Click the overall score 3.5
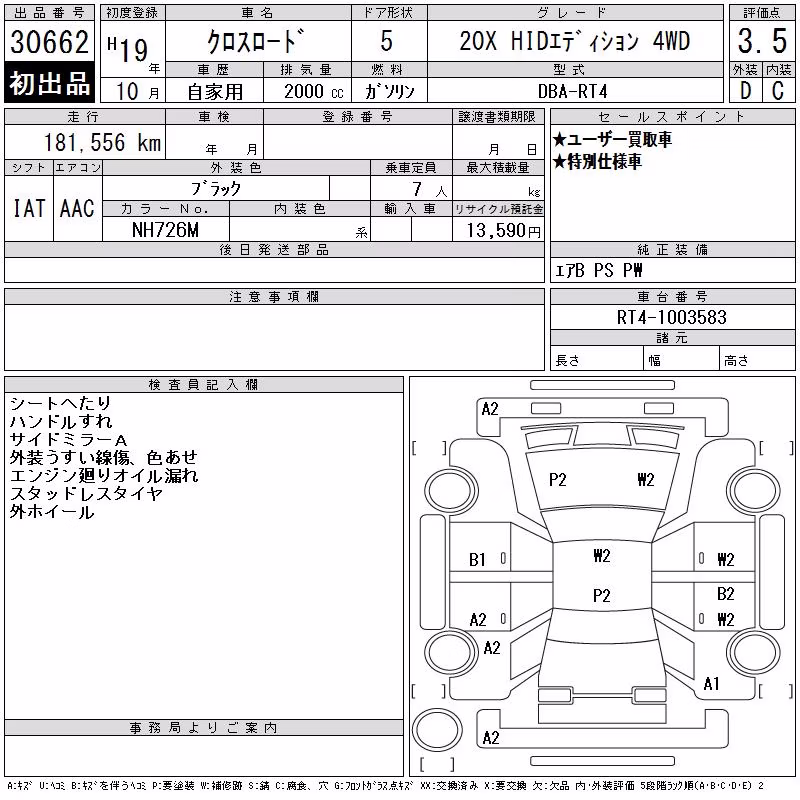 tap(762, 41)
